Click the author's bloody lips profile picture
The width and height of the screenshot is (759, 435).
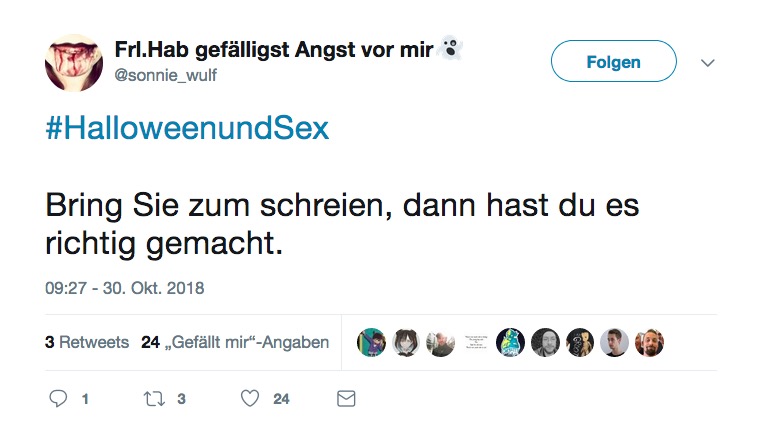[74, 62]
